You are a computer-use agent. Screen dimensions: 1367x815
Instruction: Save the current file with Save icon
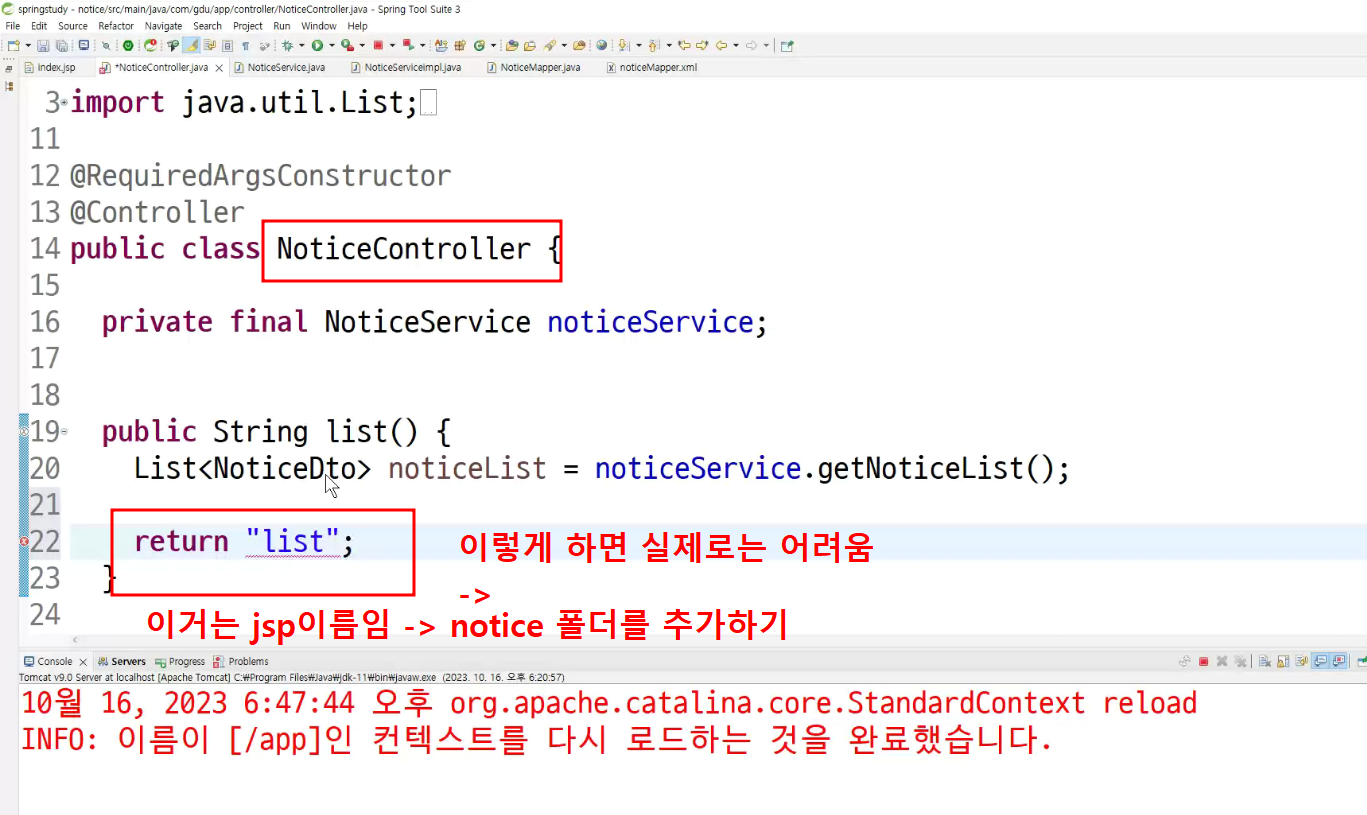pos(43,45)
